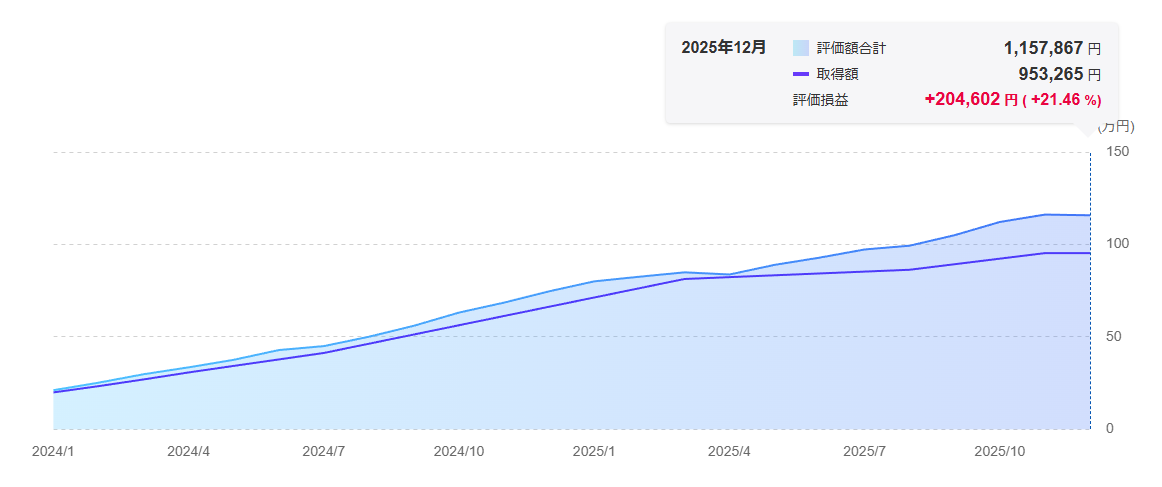Viewport: 1162px width, 487px height.
Task: Select the 2024/10 x-axis label
Action: pos(459,452)
